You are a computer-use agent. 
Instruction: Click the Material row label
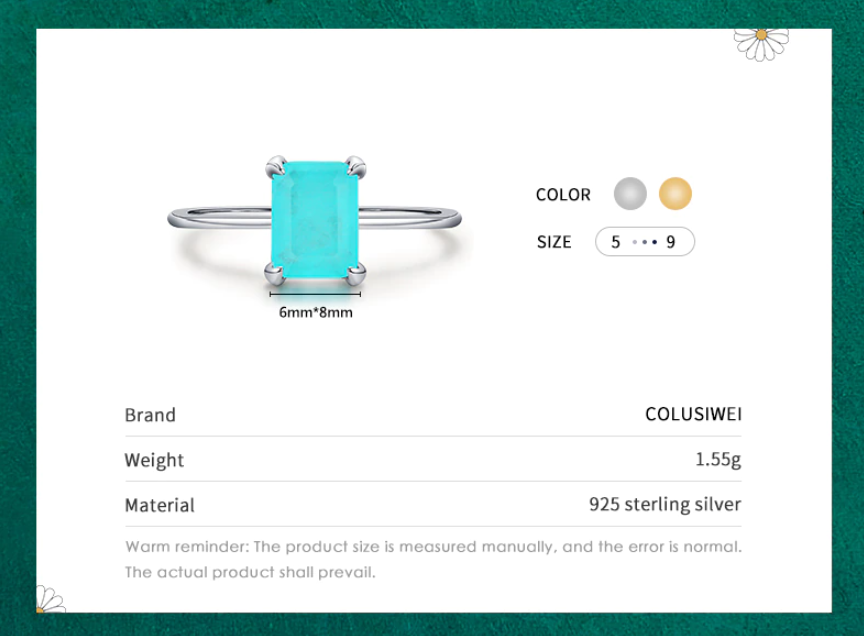[x=160, y=505]
